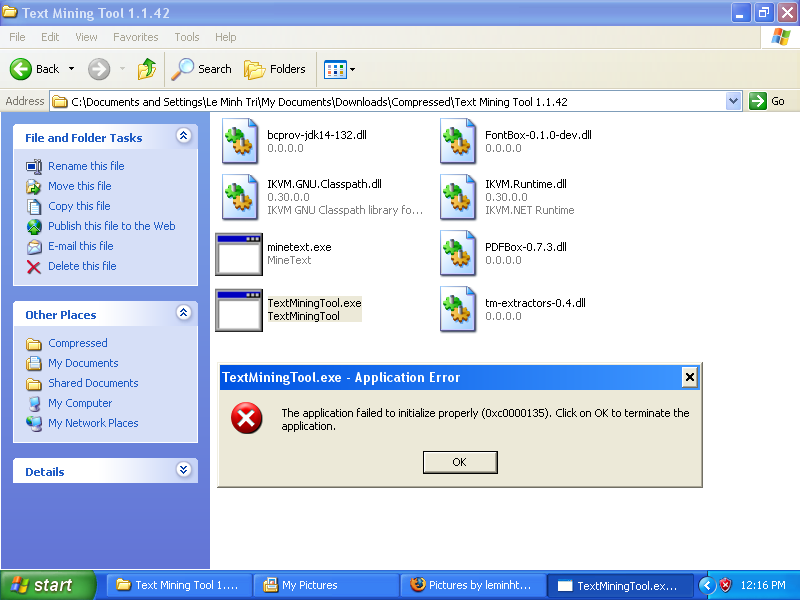Click the TextMiningTool.exe file name text
This screenshot has width=800, height=600.
[314, 303]
